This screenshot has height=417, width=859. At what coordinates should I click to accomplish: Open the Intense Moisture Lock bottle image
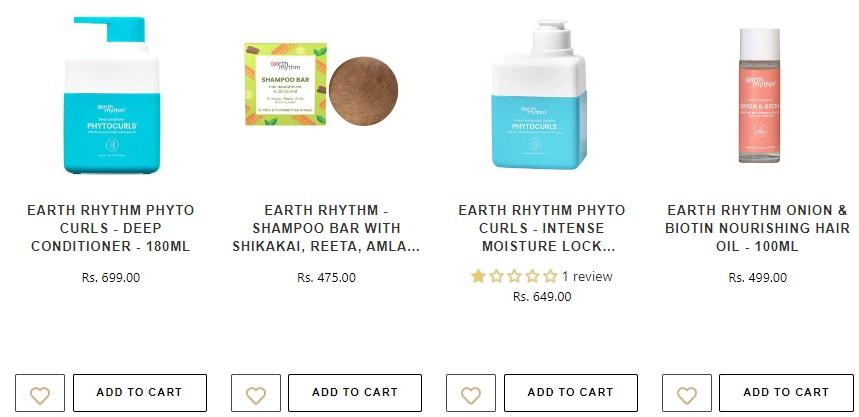(540, 94)
